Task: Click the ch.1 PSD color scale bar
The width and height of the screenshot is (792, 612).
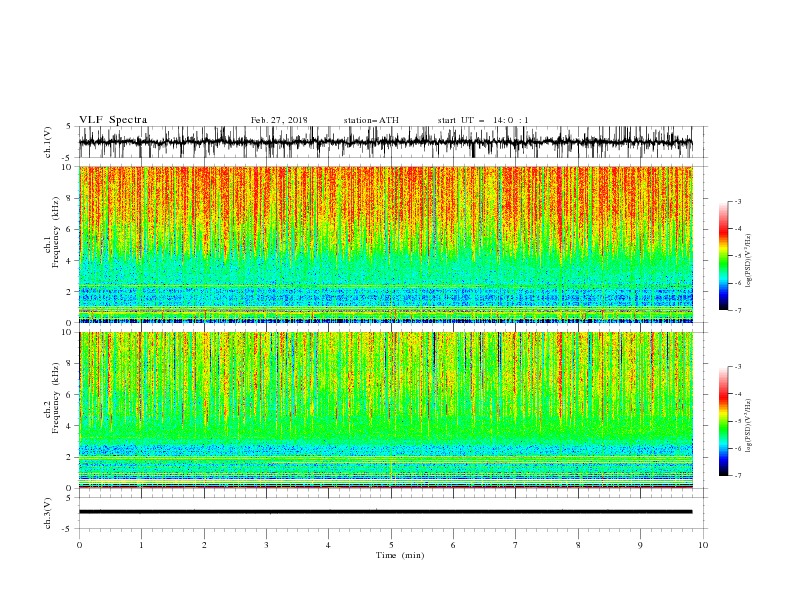Action: tap(723, 255)
